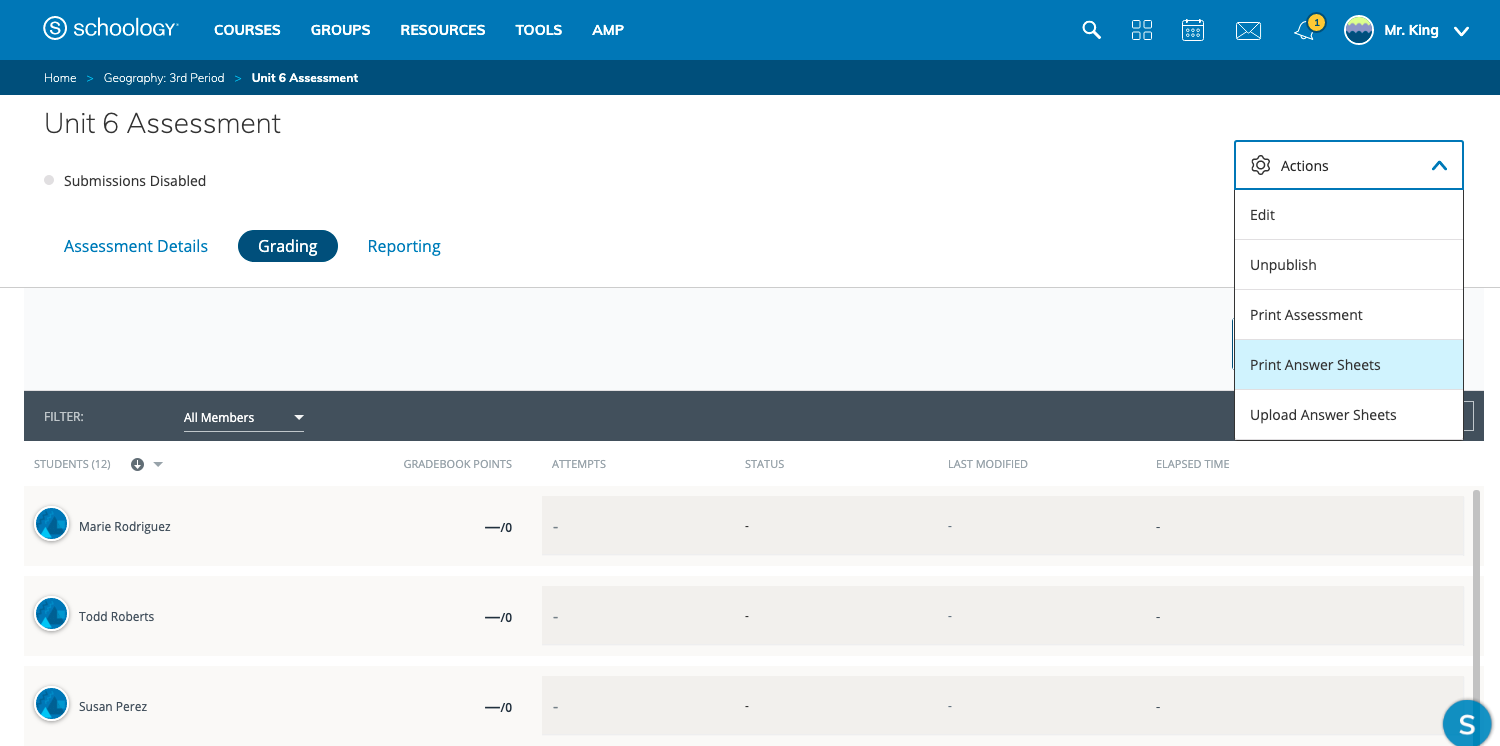Switch to the Reporting tab
The height and width of the screenshot is (746, 1500).
click(x=403, y=246)
